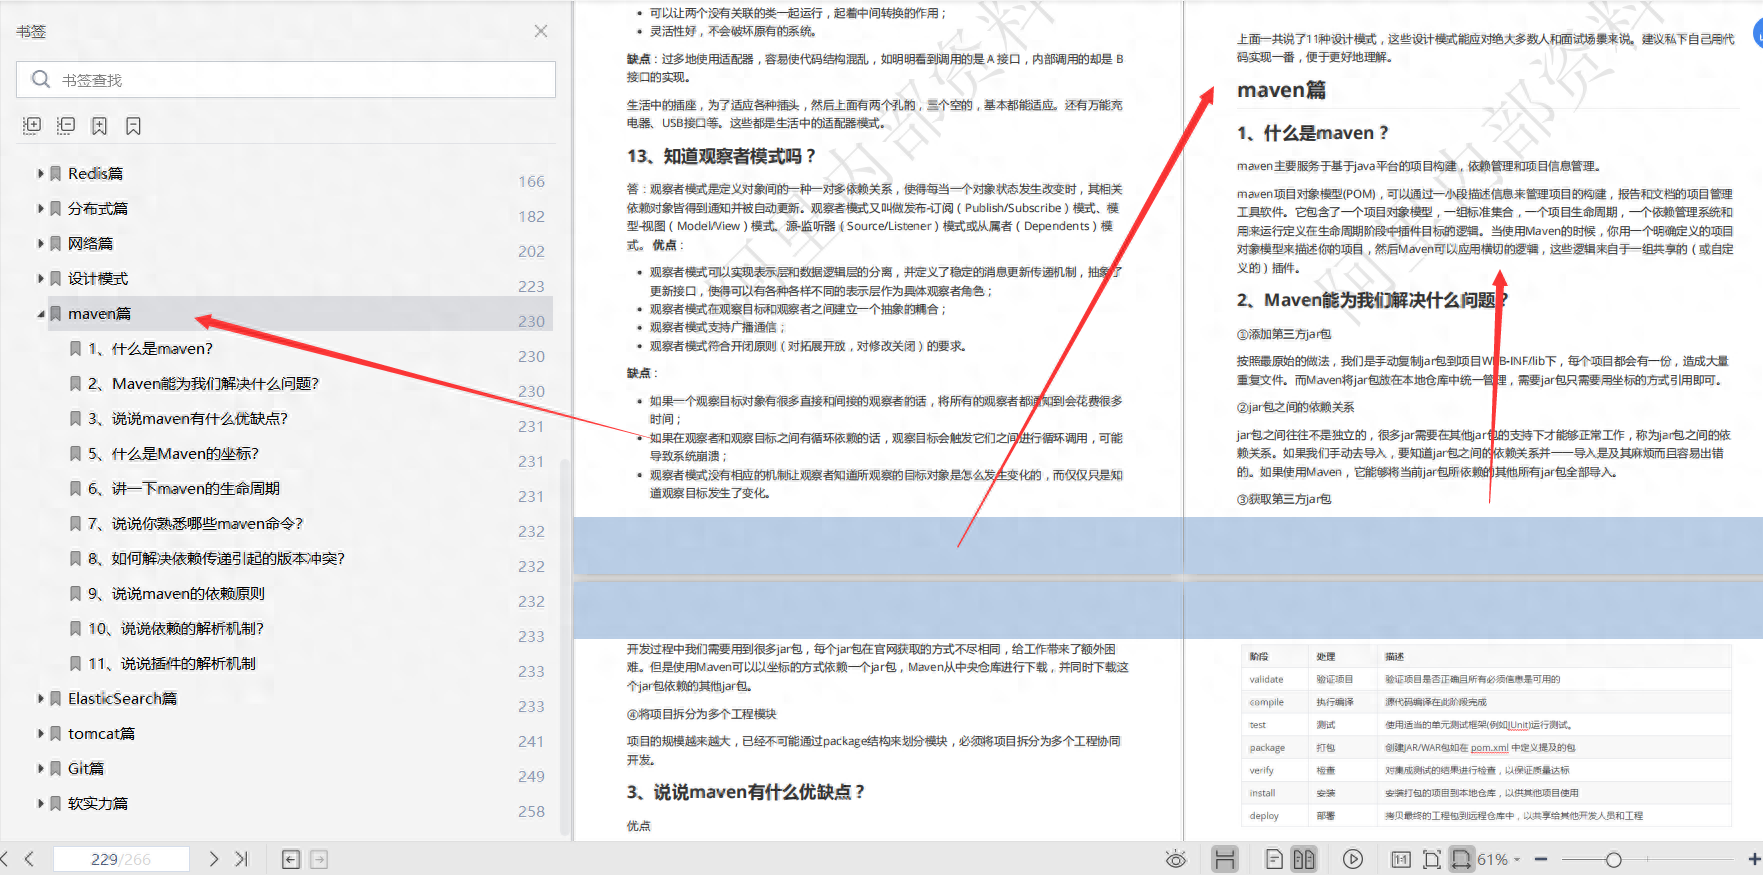Screen dimensions: 1763x875
Task: Expand the Git篇 bookmark
Action: [x=41, y=768]
